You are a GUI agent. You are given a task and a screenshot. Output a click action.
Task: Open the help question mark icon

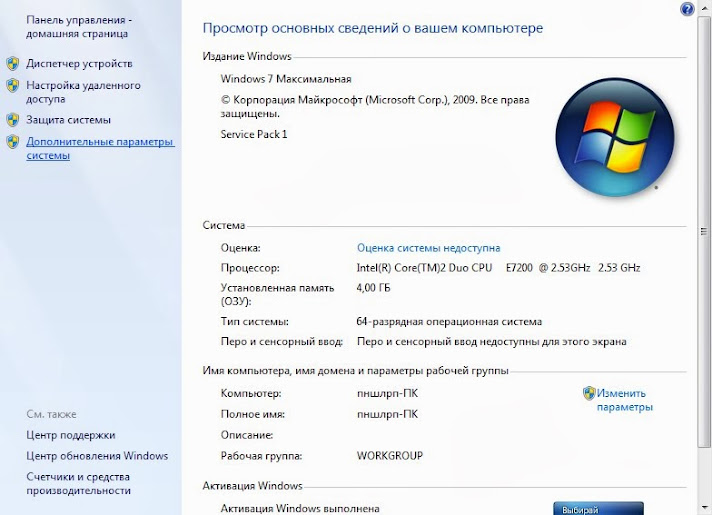687,9
